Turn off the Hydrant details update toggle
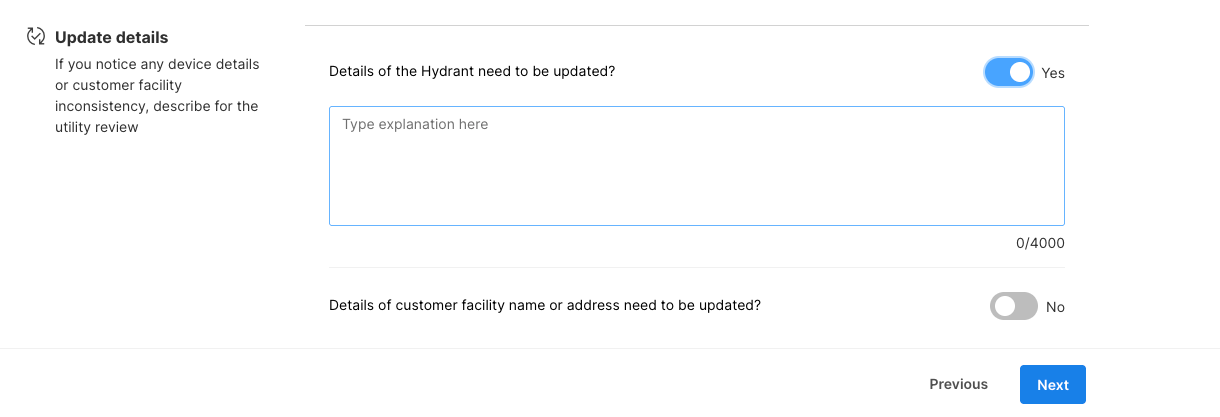 pos(1008,72)
